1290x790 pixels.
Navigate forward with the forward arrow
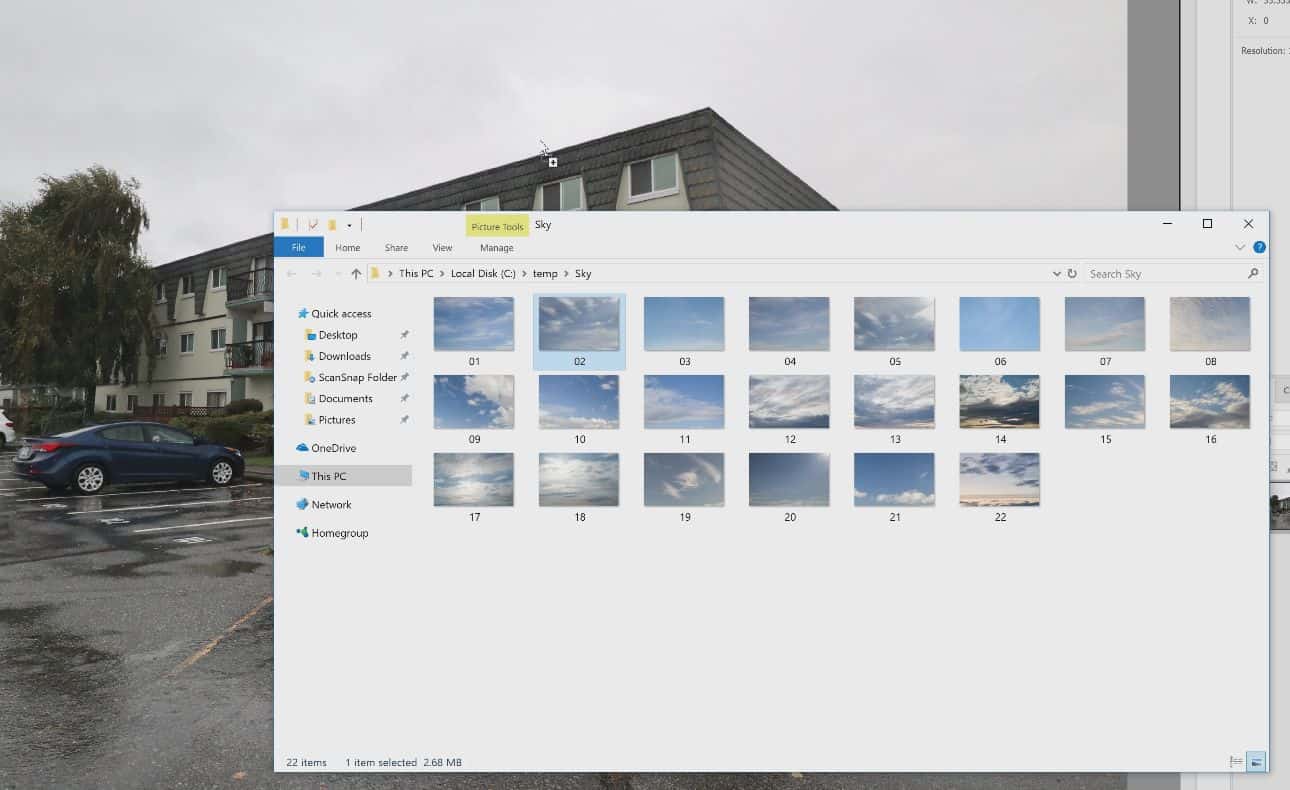point(316,273)
